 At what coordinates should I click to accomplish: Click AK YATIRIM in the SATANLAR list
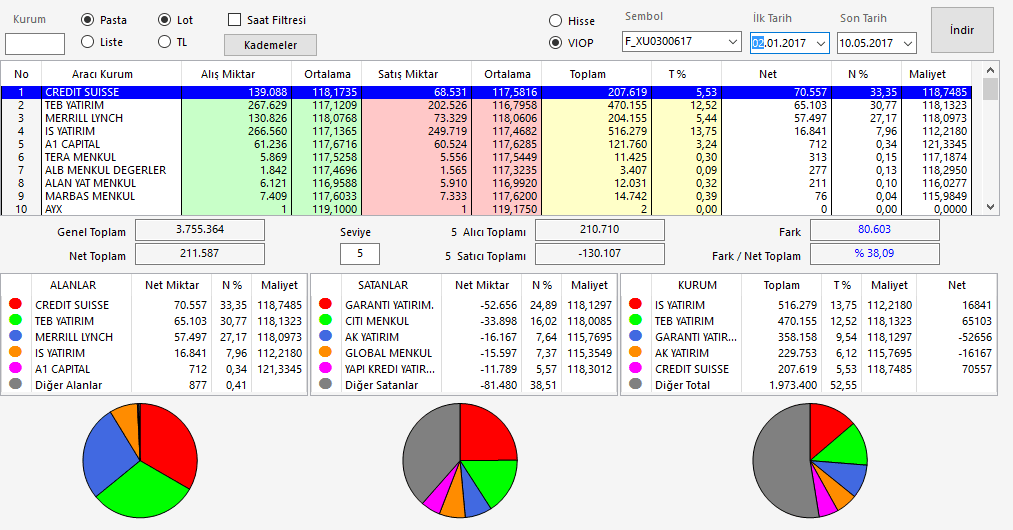pos(371,337)
